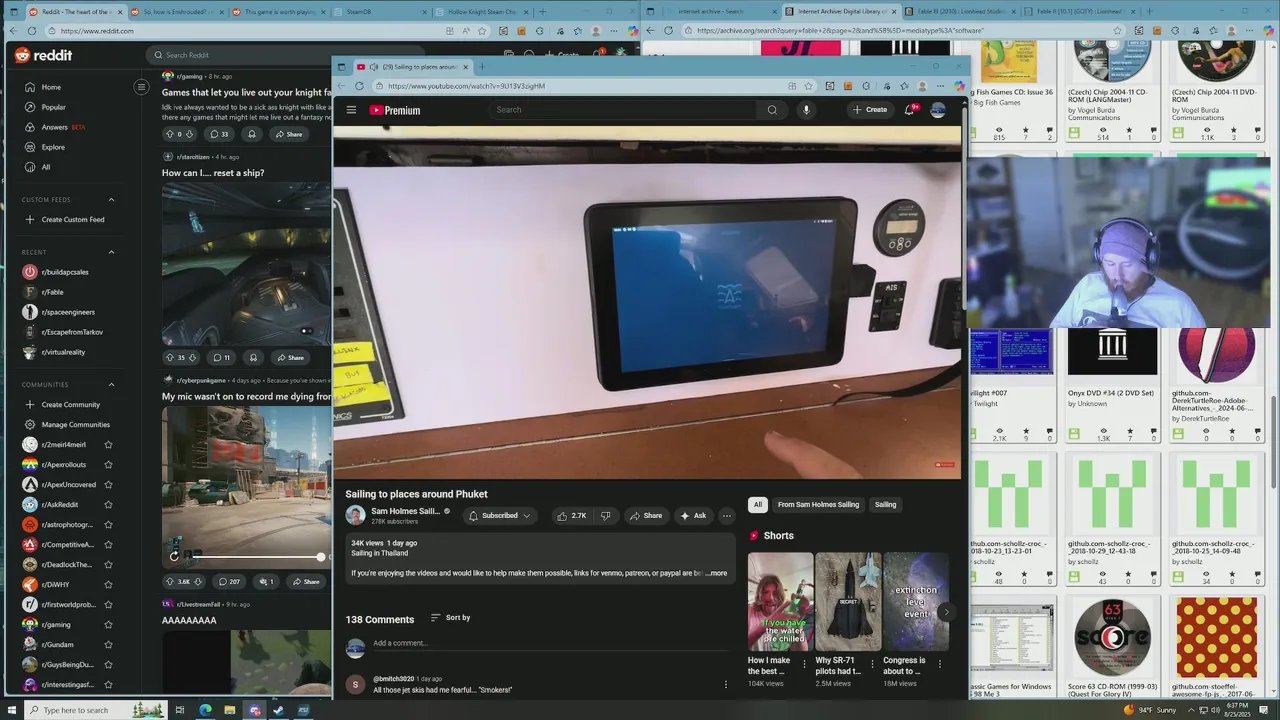Open options for bmitch3020 comment
This screenshot has height=720, width=1280.
click(x=726, y=685)
